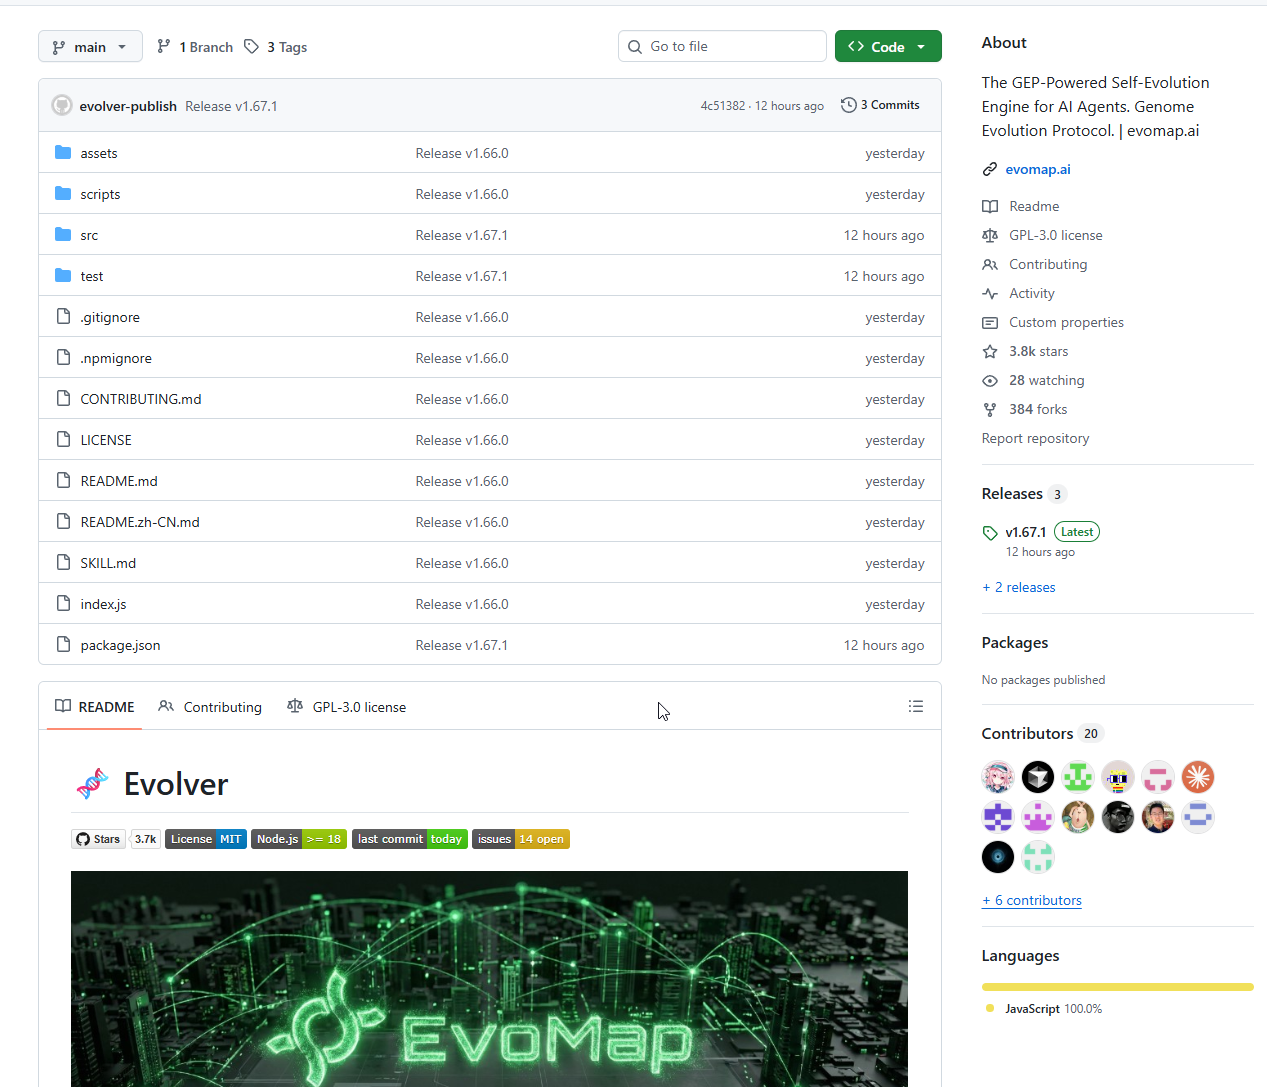This screenshot has width=1267, height=1087.
Task: Open the LICENSE file
Action: point(106,440)
